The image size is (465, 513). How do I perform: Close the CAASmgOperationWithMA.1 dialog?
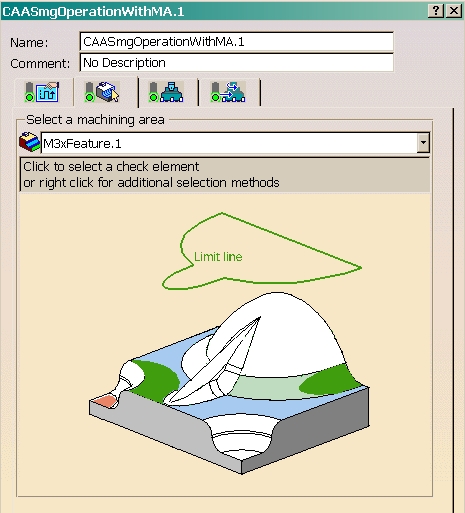[x=454, y=11]
